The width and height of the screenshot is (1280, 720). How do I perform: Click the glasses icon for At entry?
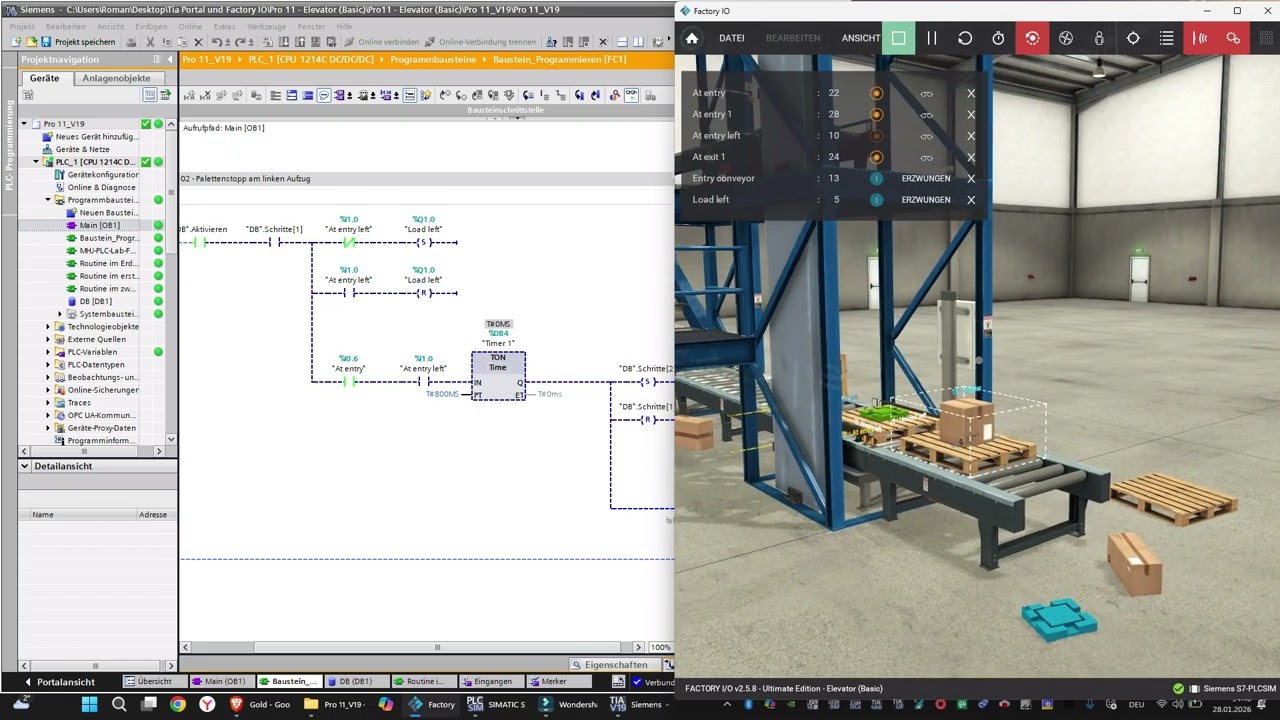tap(927, 94)
